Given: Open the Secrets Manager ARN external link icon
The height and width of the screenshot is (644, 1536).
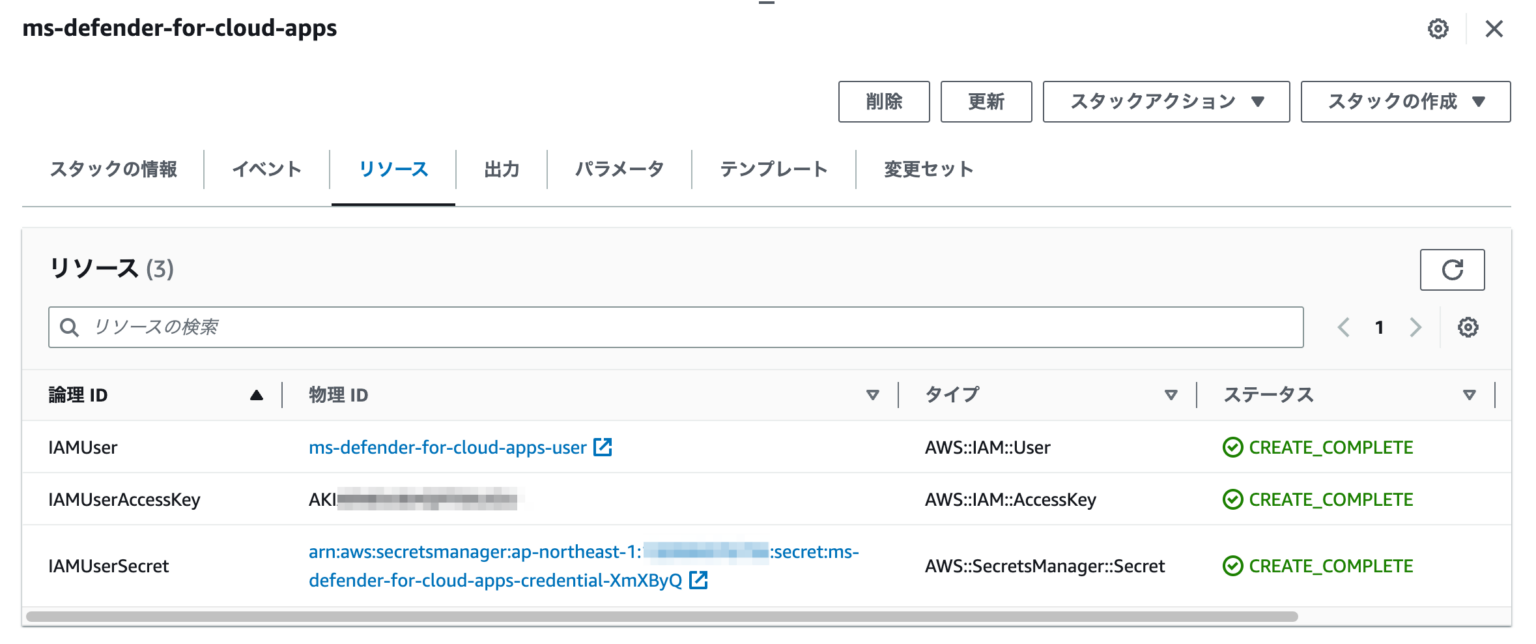Looking at the screenshot, I should 700,579.
